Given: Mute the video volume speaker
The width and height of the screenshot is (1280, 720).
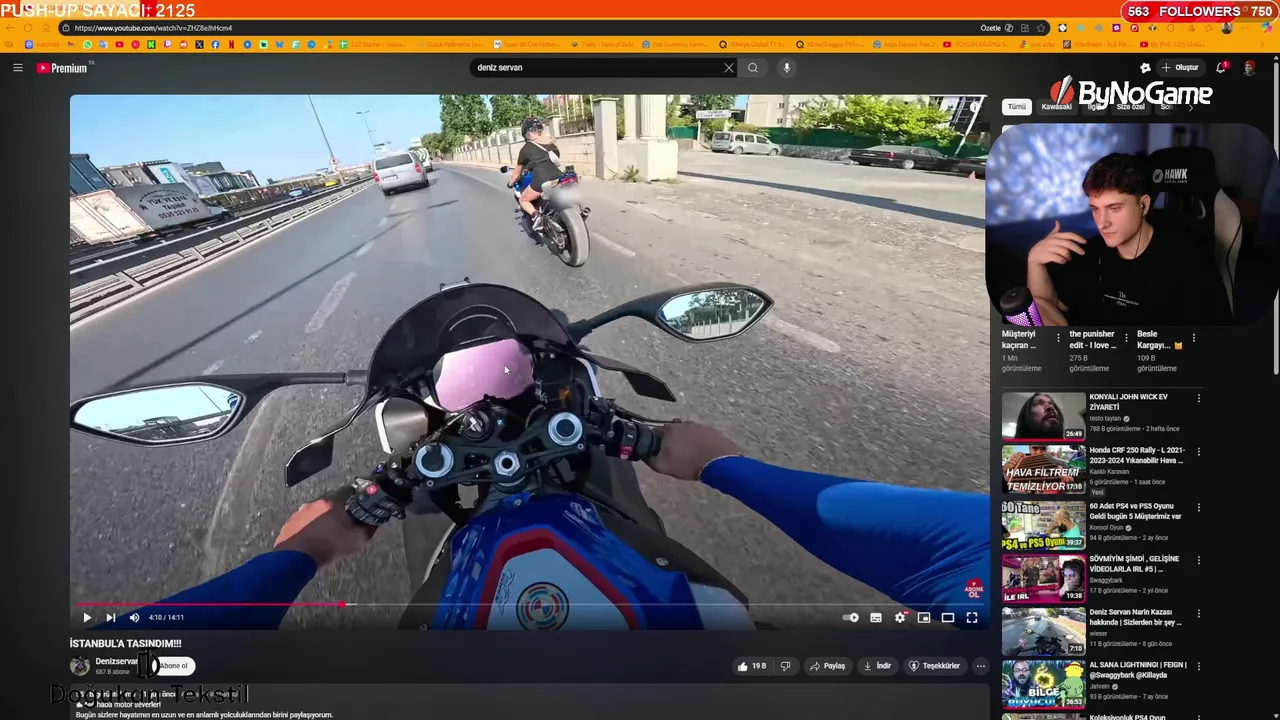Looking at the screenshot, I should pos(134,618).
